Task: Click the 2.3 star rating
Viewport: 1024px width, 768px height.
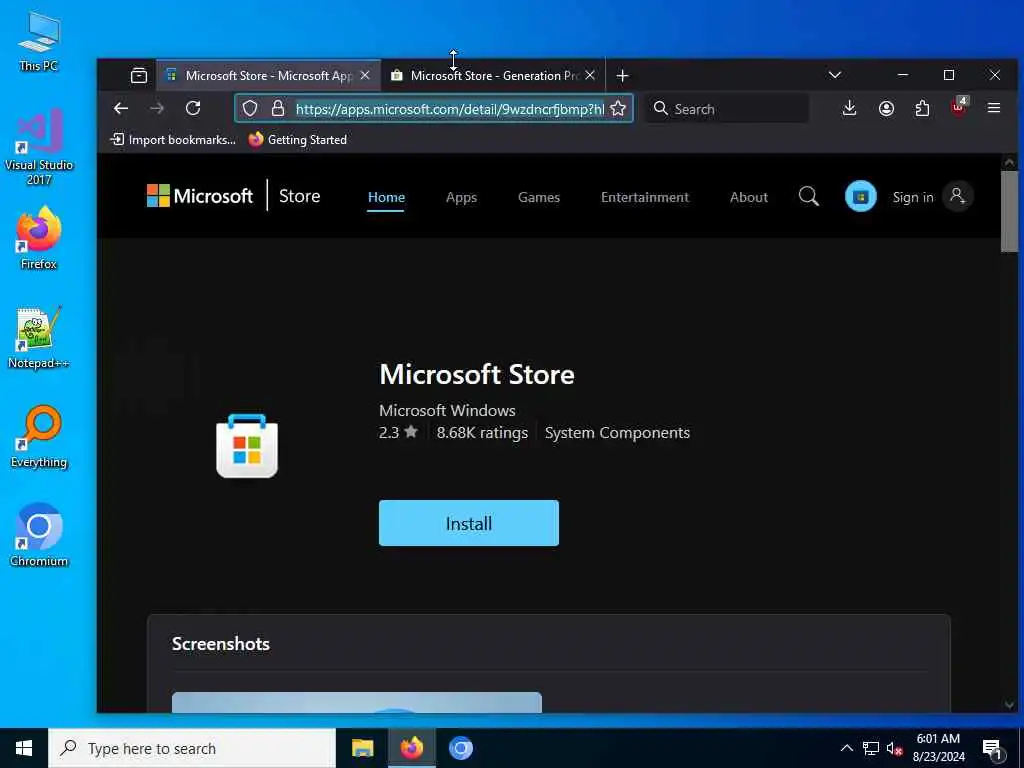Action: 398,433
